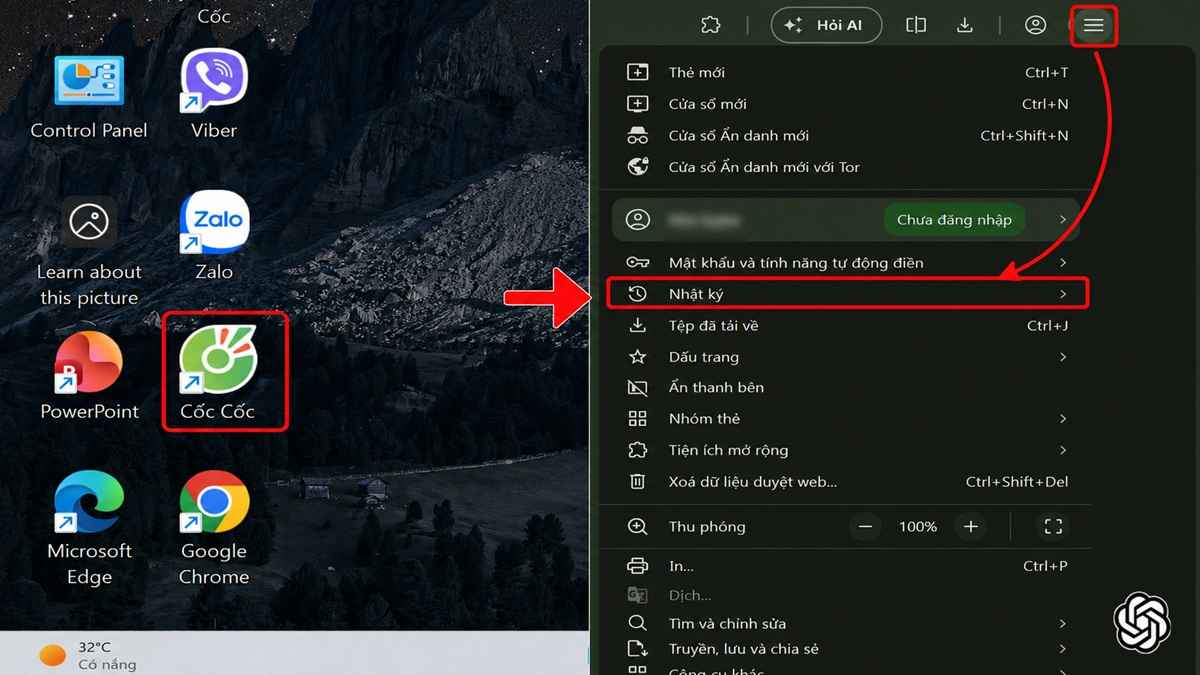Click the history clock icon beside Nhật ký

[637, 294]
